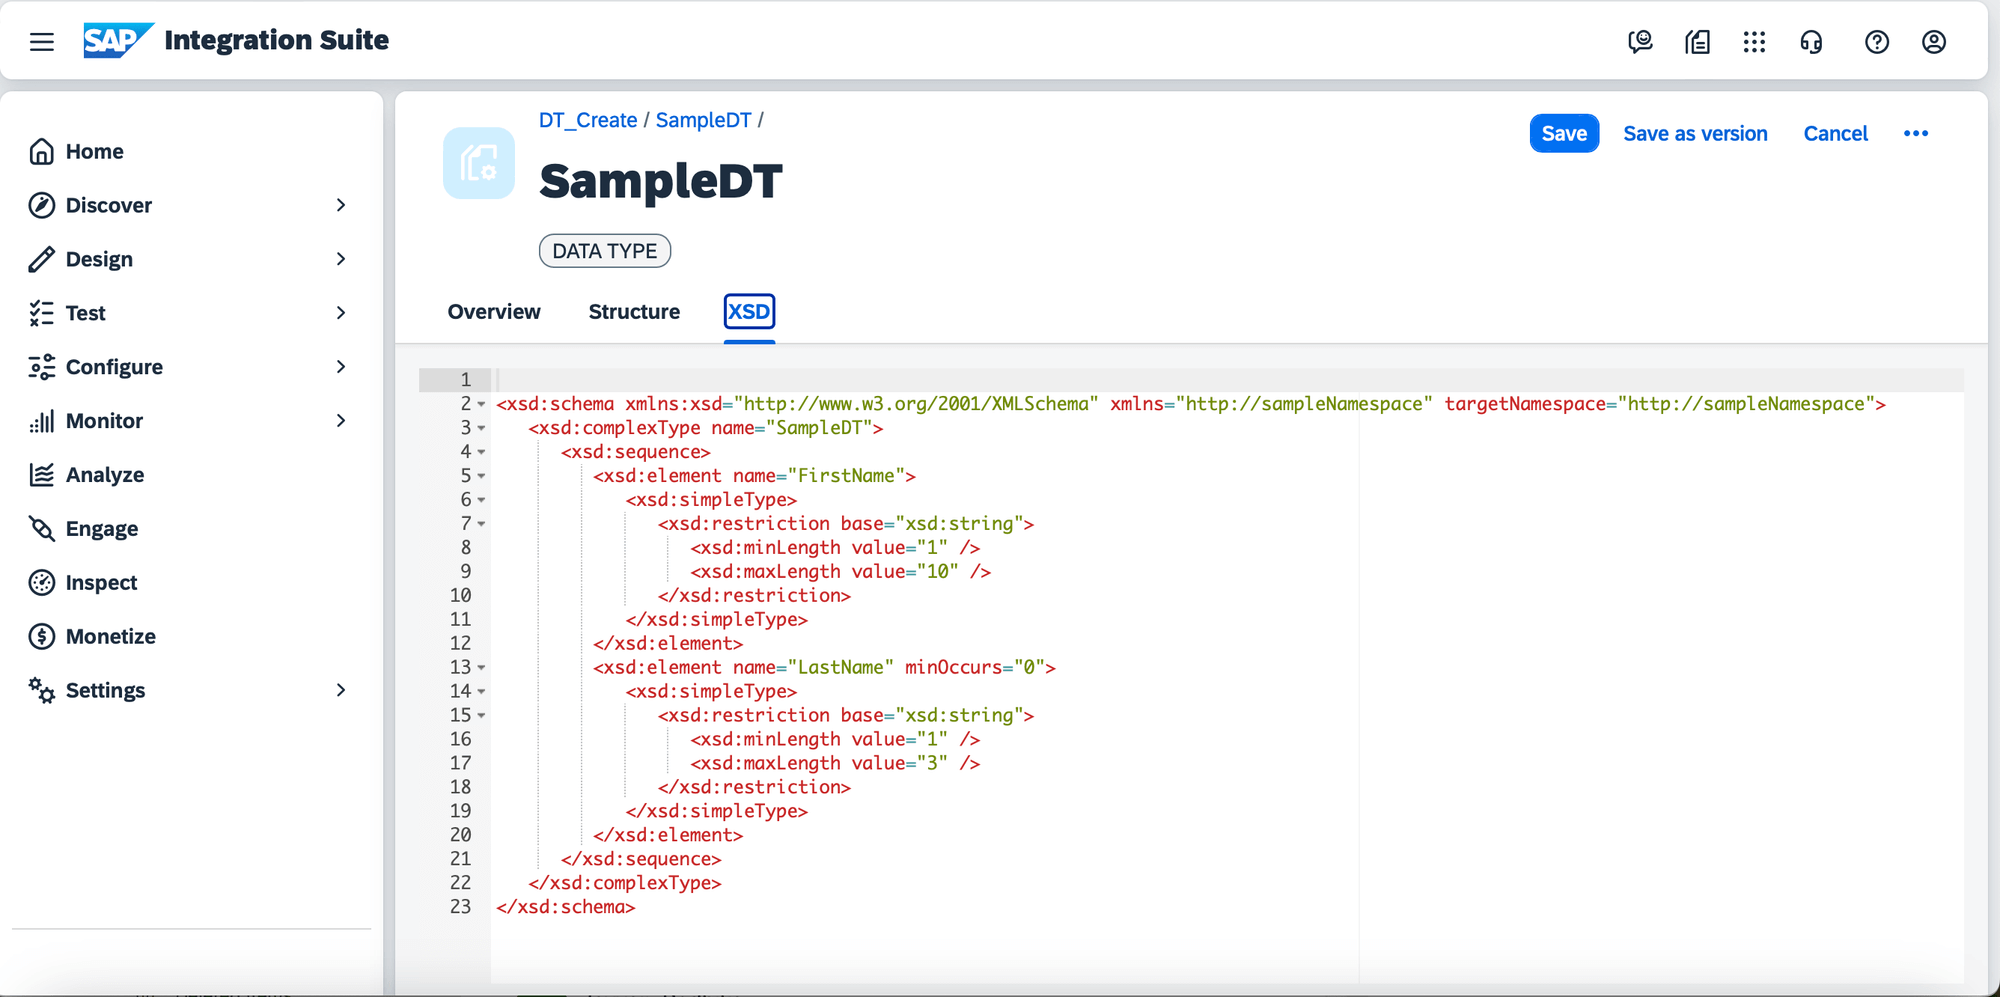Screen dimensions: 2000x997
Task: Expand the Discover navigation section
Action: (x=341, y=205)
